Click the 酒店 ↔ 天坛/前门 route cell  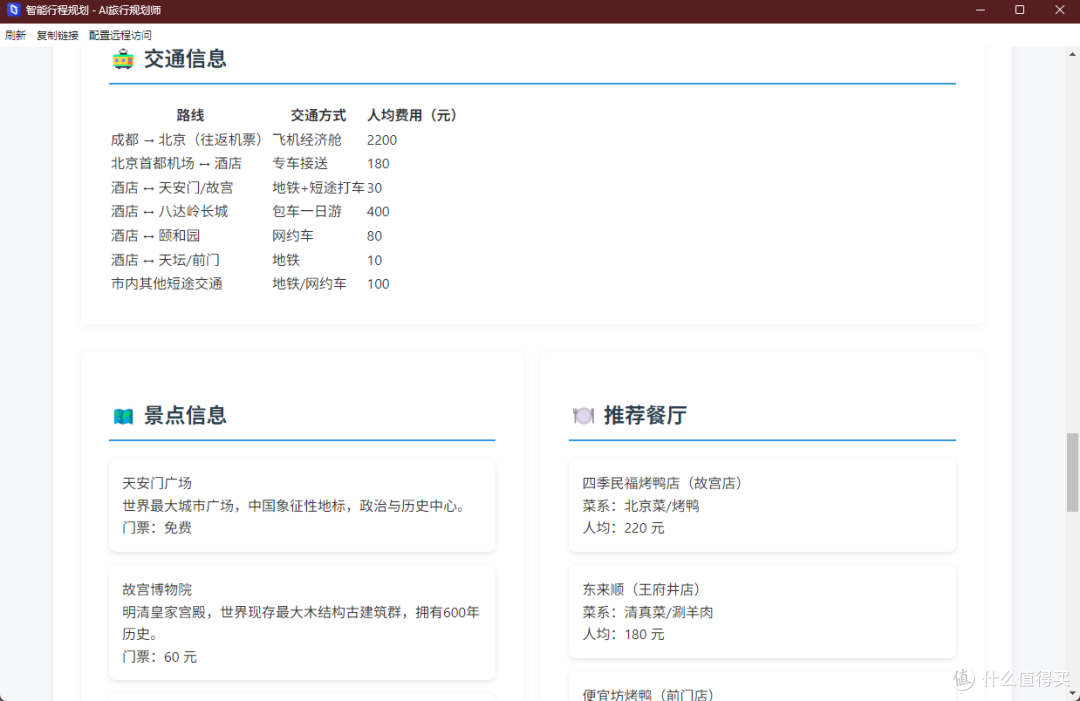(165, 260)
